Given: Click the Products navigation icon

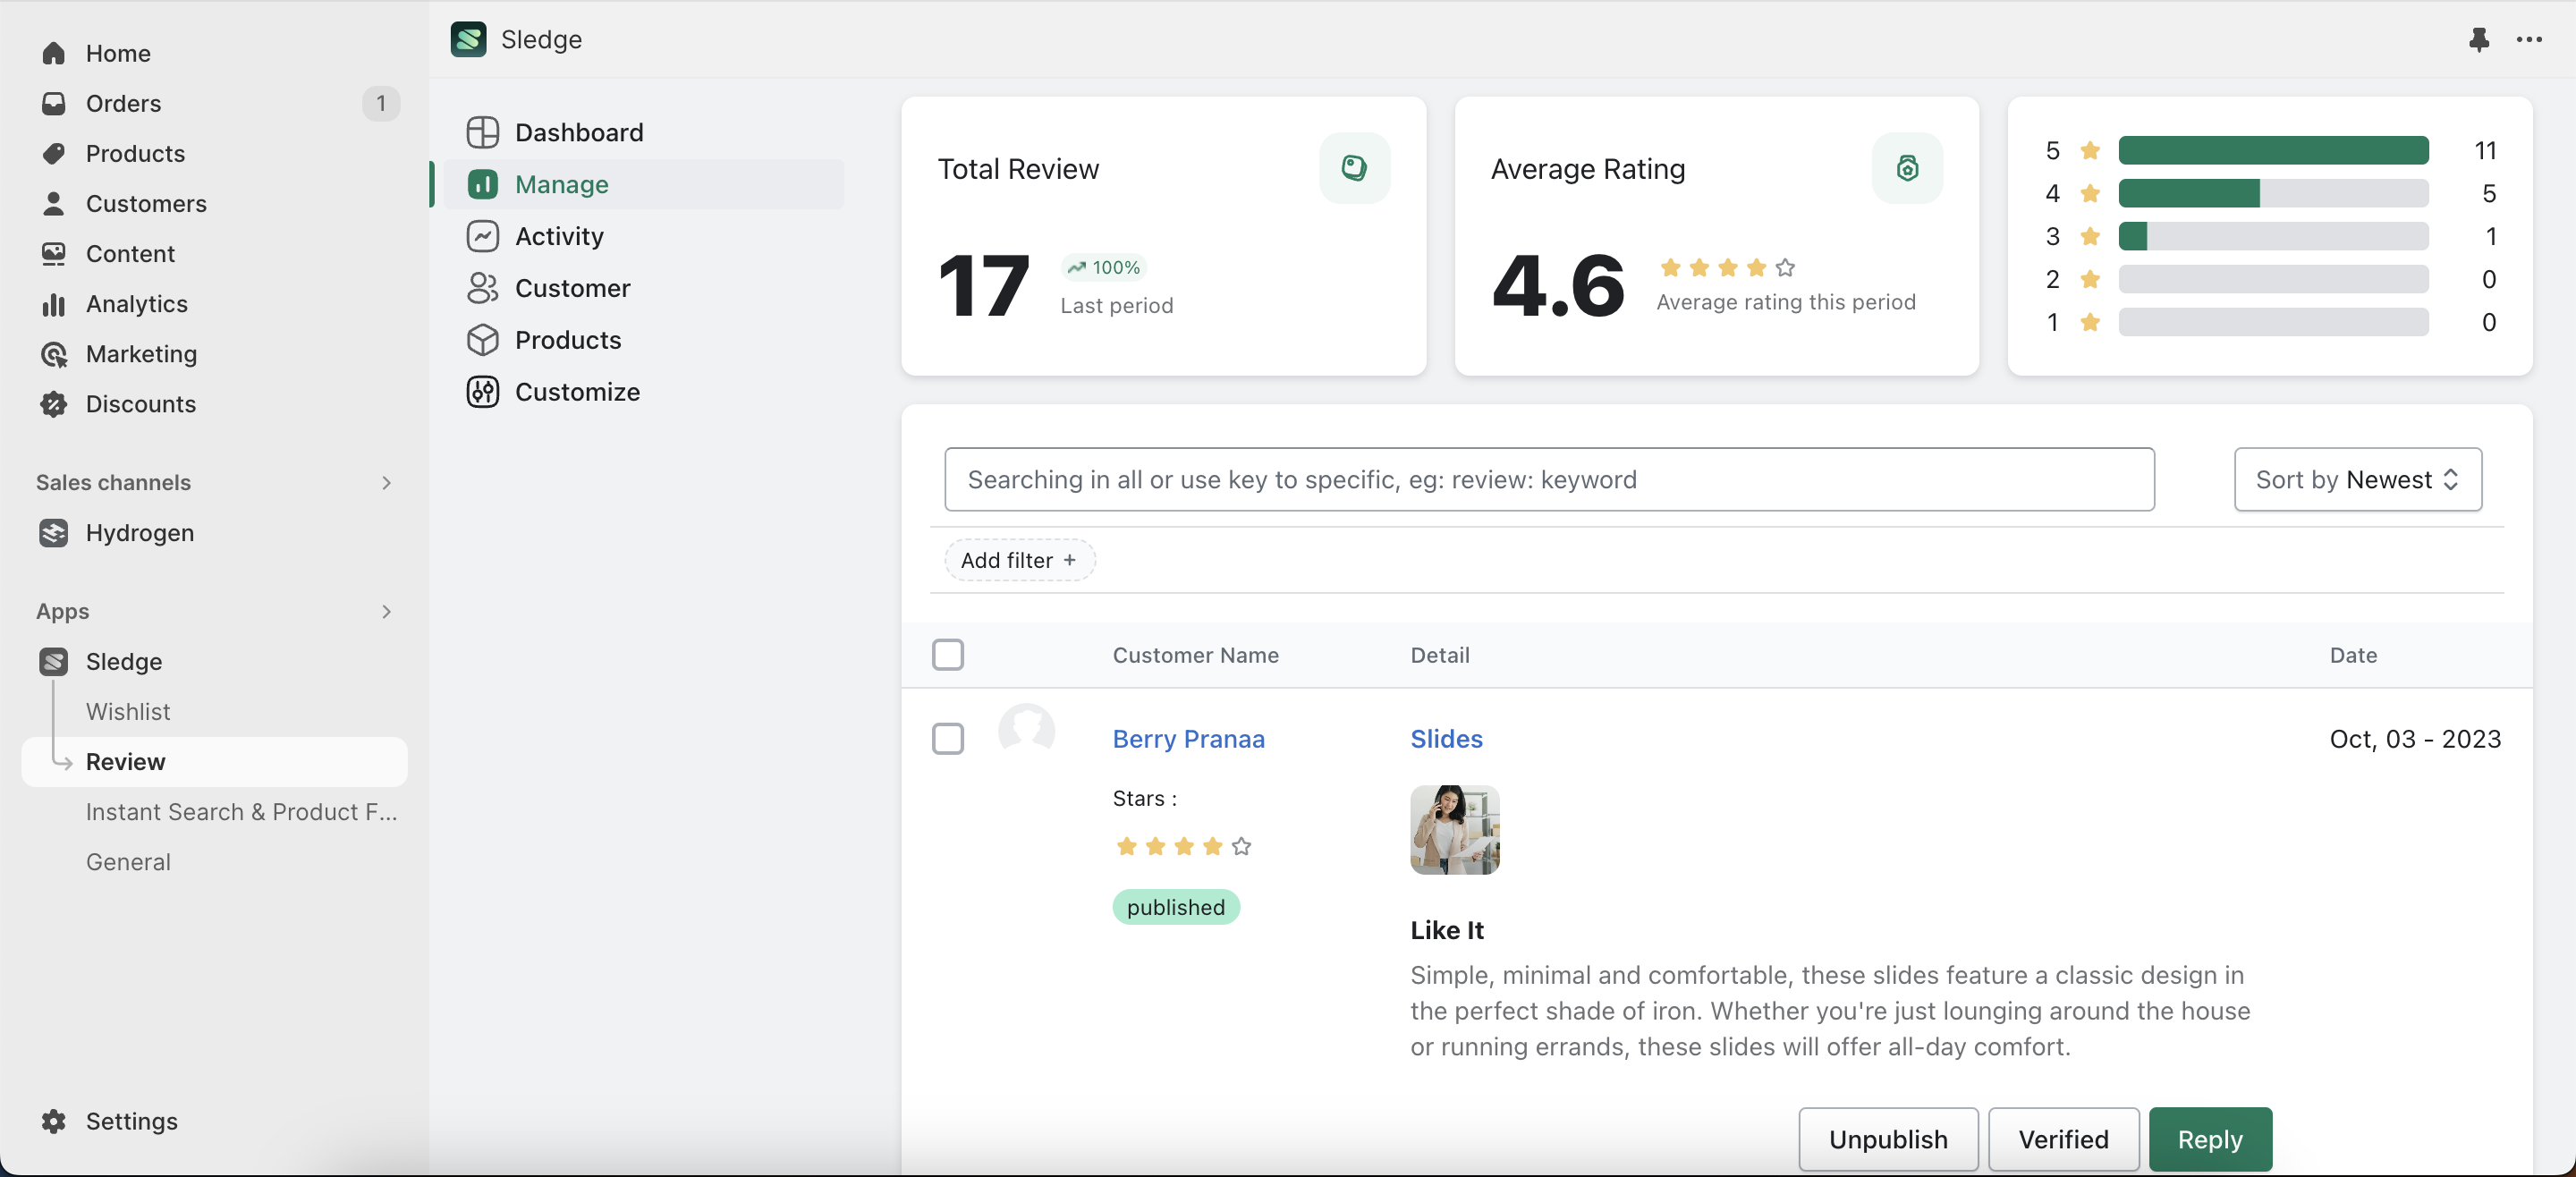Looking at the screenshot, I should point(53,153).
